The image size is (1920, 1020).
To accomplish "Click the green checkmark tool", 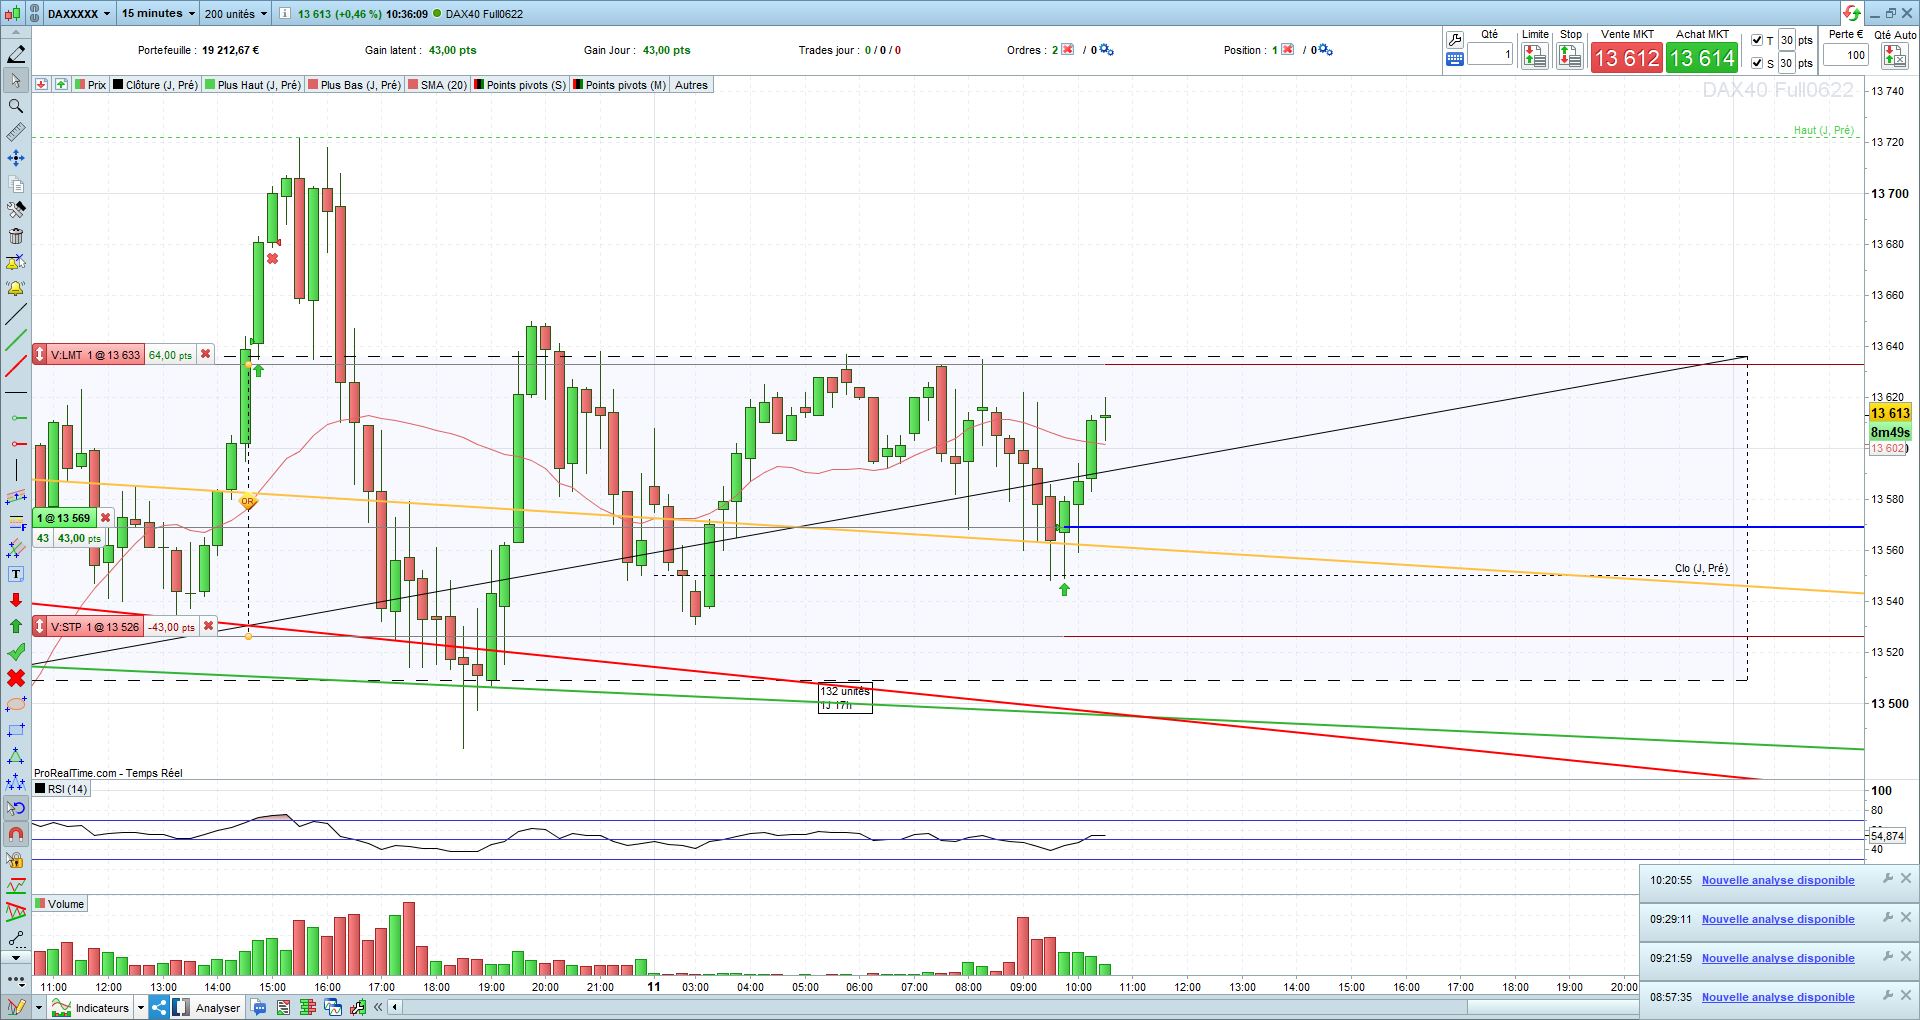I will click(x=16, y=652).
